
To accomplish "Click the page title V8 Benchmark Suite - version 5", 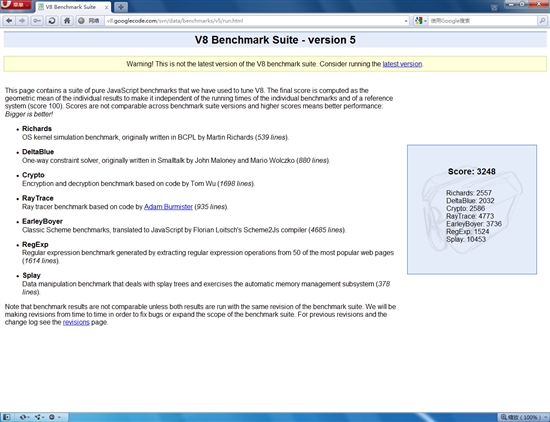I will point(275,40).
